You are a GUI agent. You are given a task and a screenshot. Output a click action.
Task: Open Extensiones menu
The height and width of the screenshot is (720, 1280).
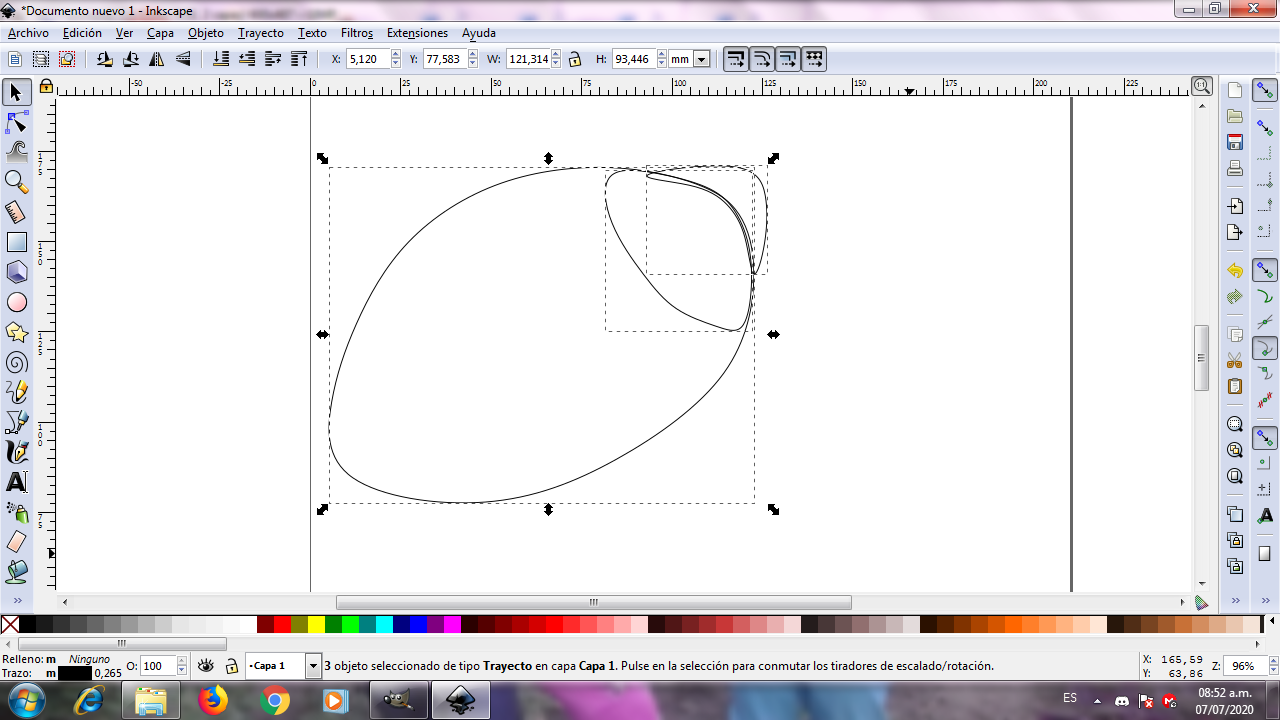pos(417,33)
